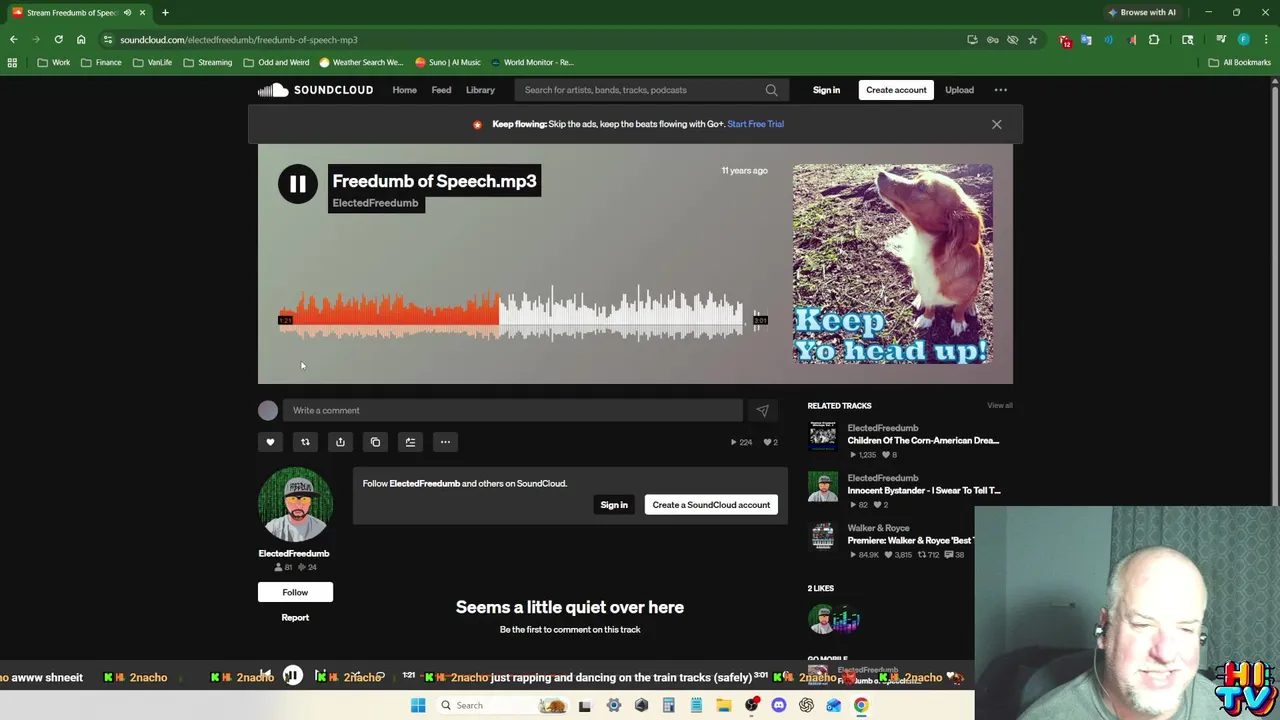Repost the track using the repost icon
Viewport: 1280px width, 720px height.
(x=305, y=442)
